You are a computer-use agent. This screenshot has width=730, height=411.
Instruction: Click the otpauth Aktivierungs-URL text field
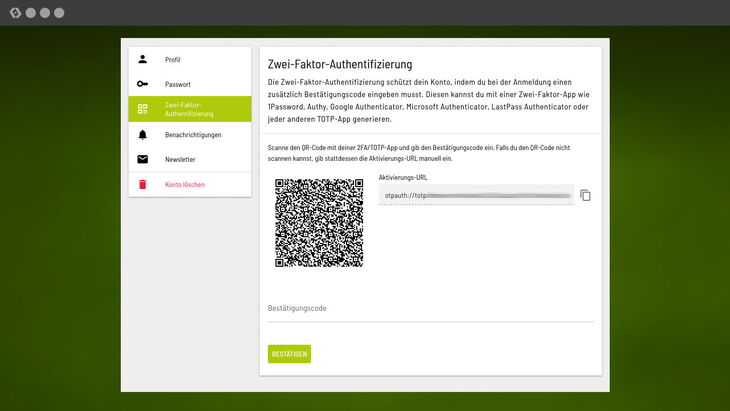pos(475,195)
